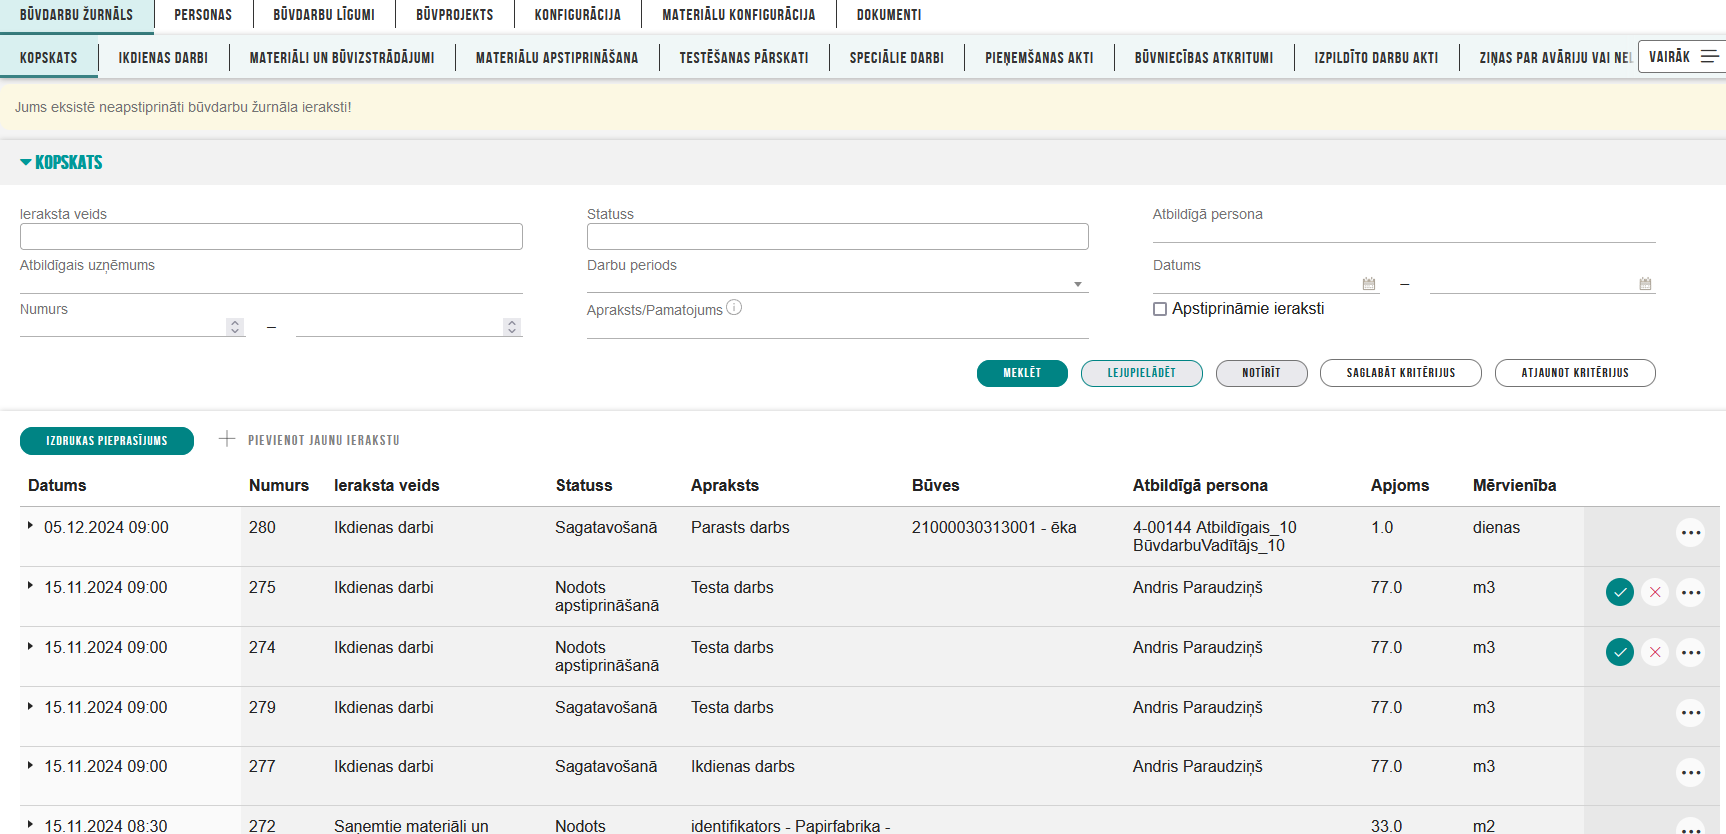This screenshot has height=834, width=1726.
Task: Toggle Apstiprināmie ieraksti checkbox
Action: coord(1160,309)
